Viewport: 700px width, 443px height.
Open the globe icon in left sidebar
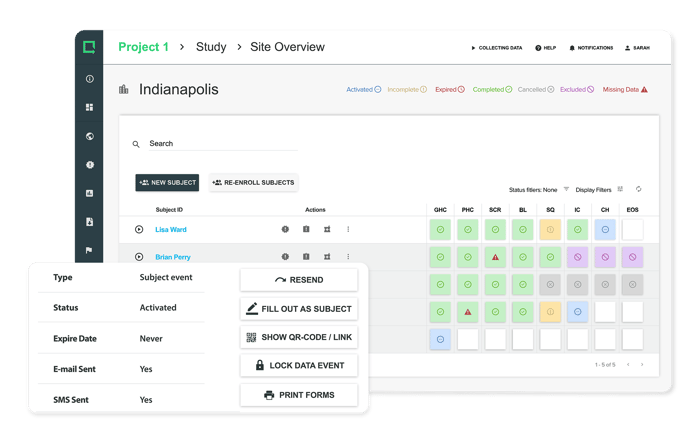pos(90,136)
